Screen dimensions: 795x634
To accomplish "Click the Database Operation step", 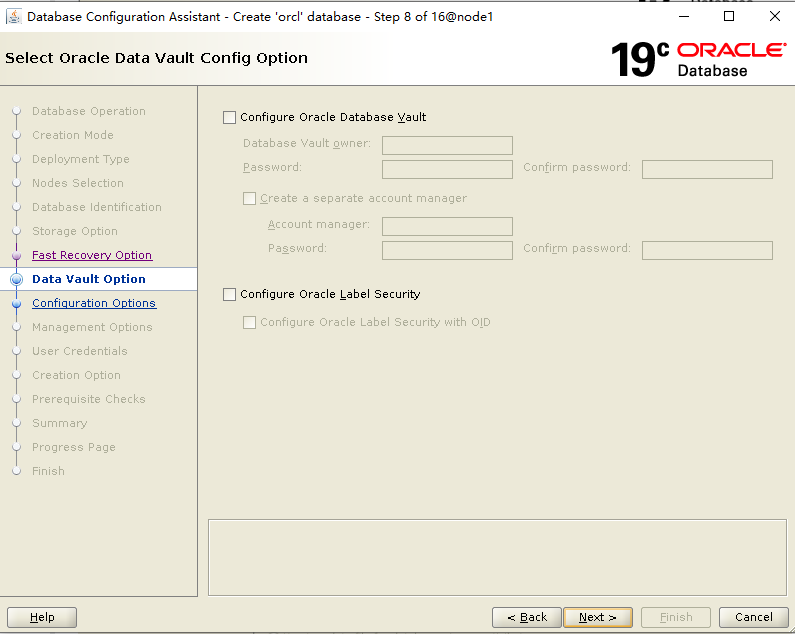I will [89, 111].
